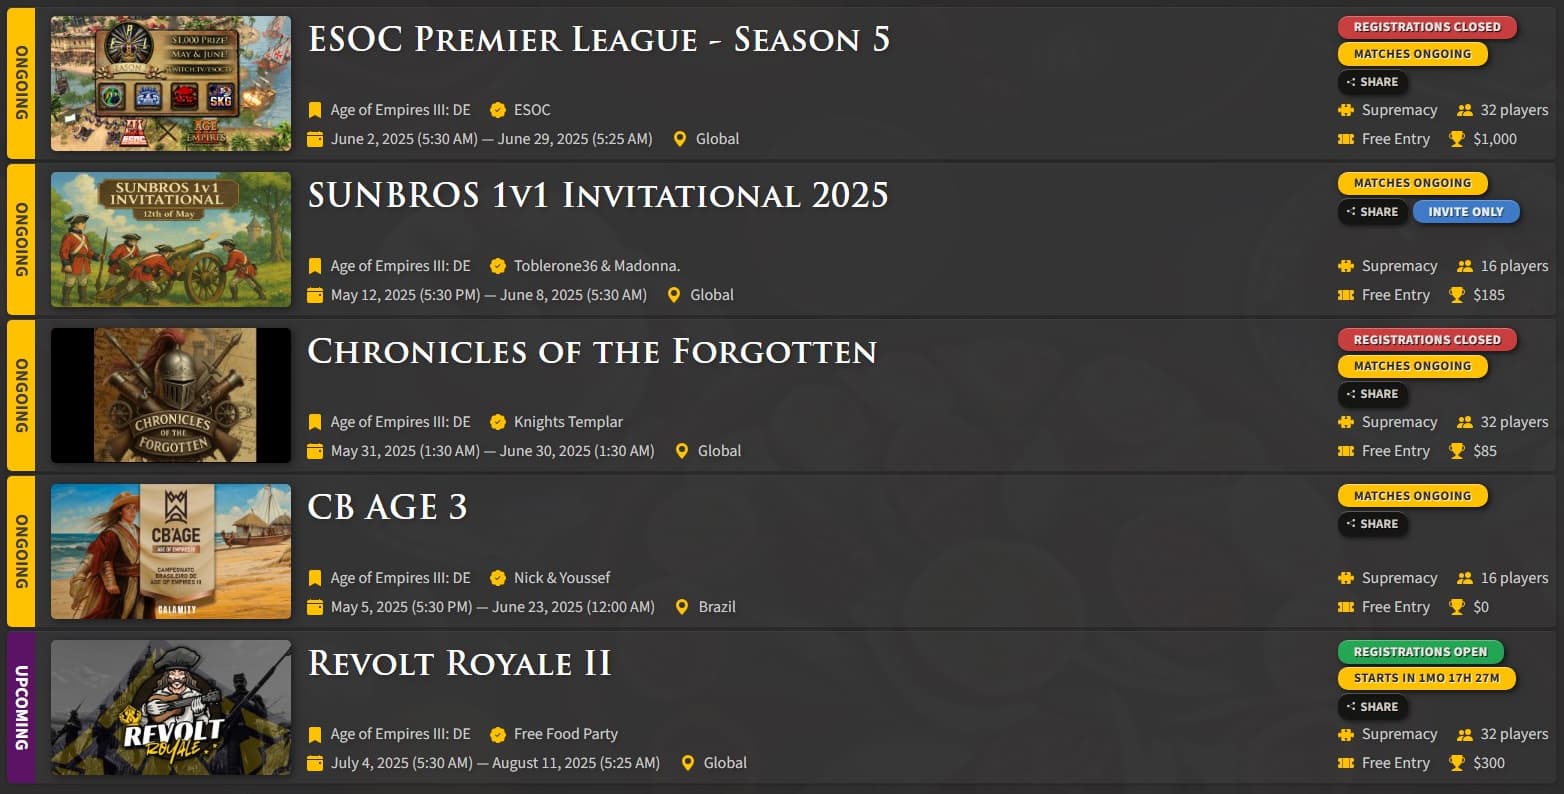Share the ESOC Premier League tournament
The image size is (1564, 794).
pyautogui.click(x=1373, y=82)
